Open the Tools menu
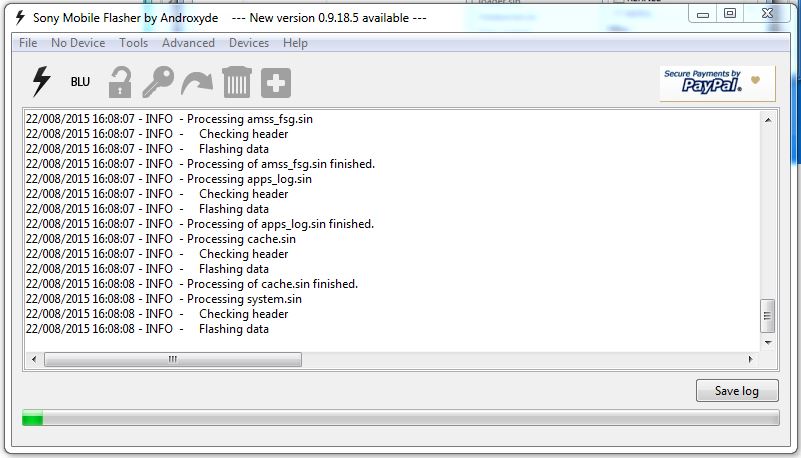 pyautogui.click(x=133, y=43)
